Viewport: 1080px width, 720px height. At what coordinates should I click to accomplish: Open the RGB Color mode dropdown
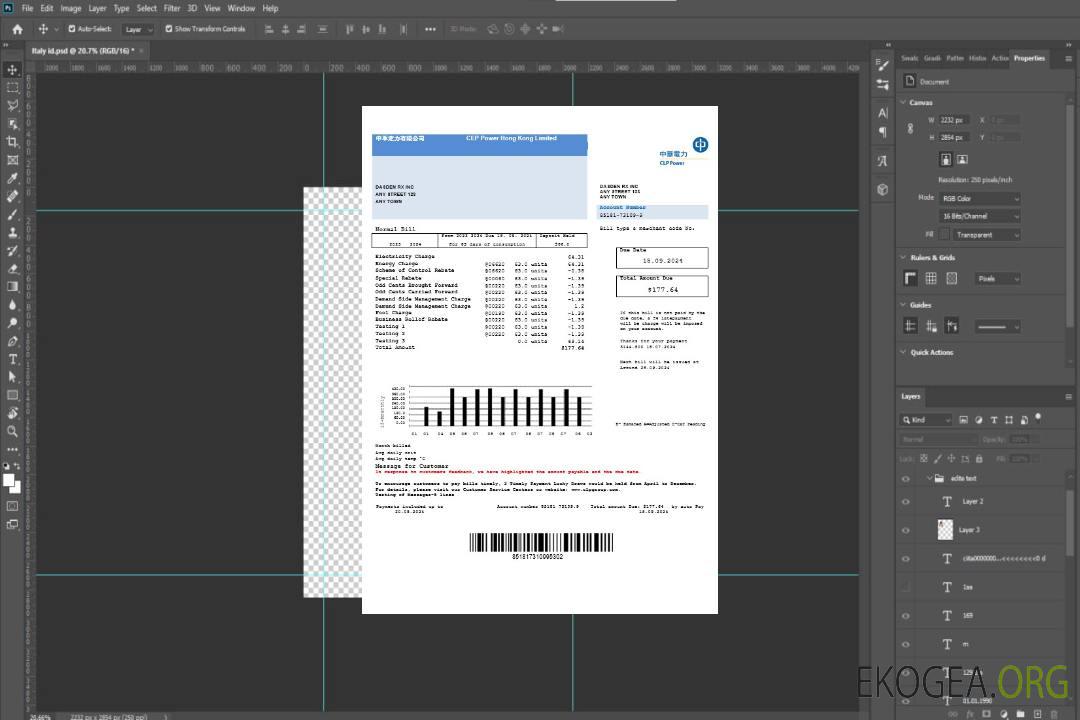pyautogui.click(x=979, y=198)
